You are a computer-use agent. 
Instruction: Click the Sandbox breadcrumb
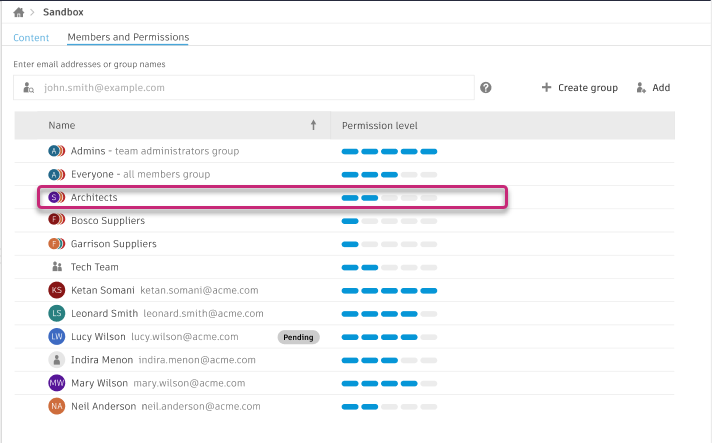63,12
